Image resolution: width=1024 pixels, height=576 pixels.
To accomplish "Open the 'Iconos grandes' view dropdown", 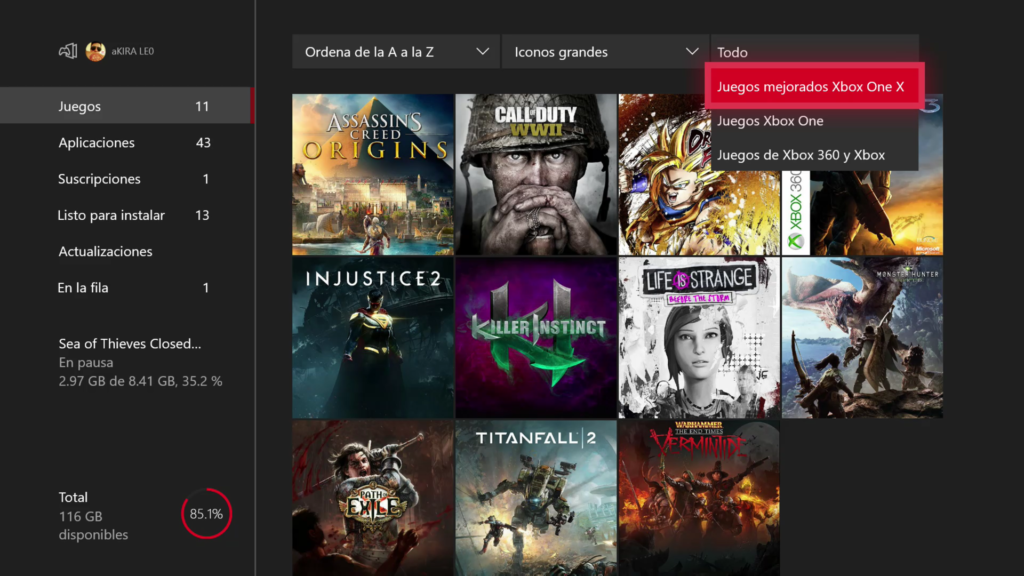I will (605, 52).
